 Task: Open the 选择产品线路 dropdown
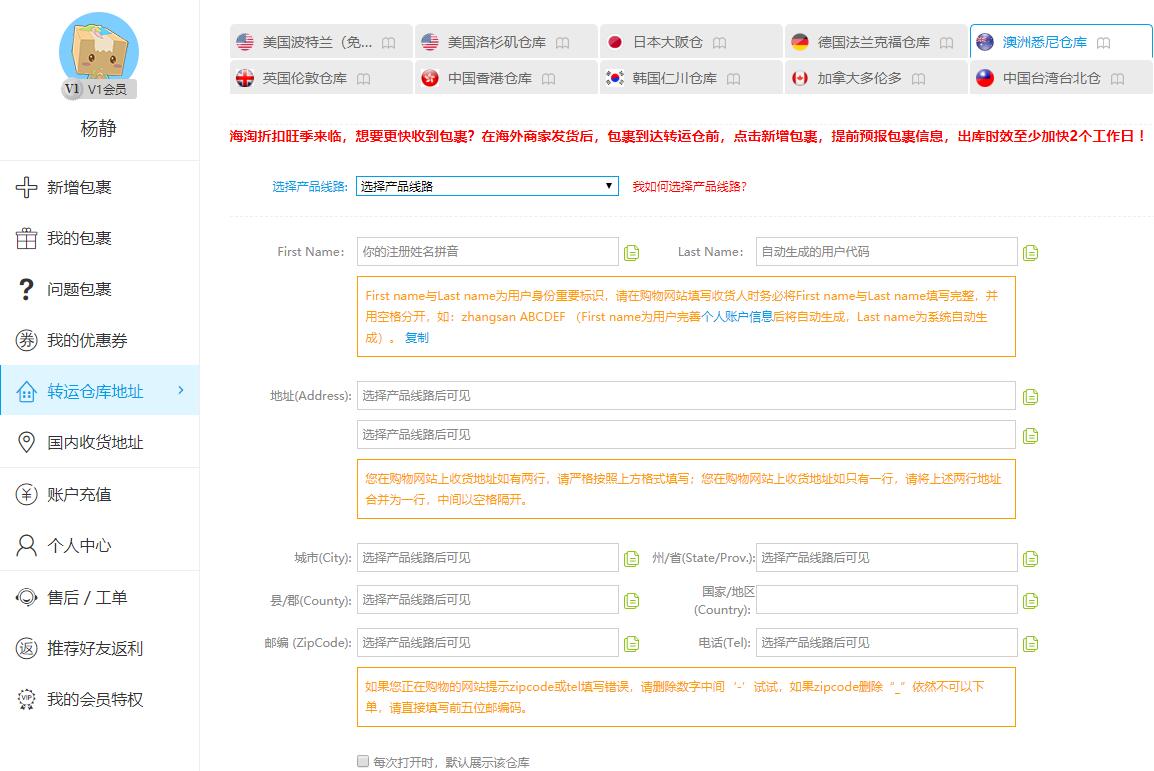[x=487, y=186]
